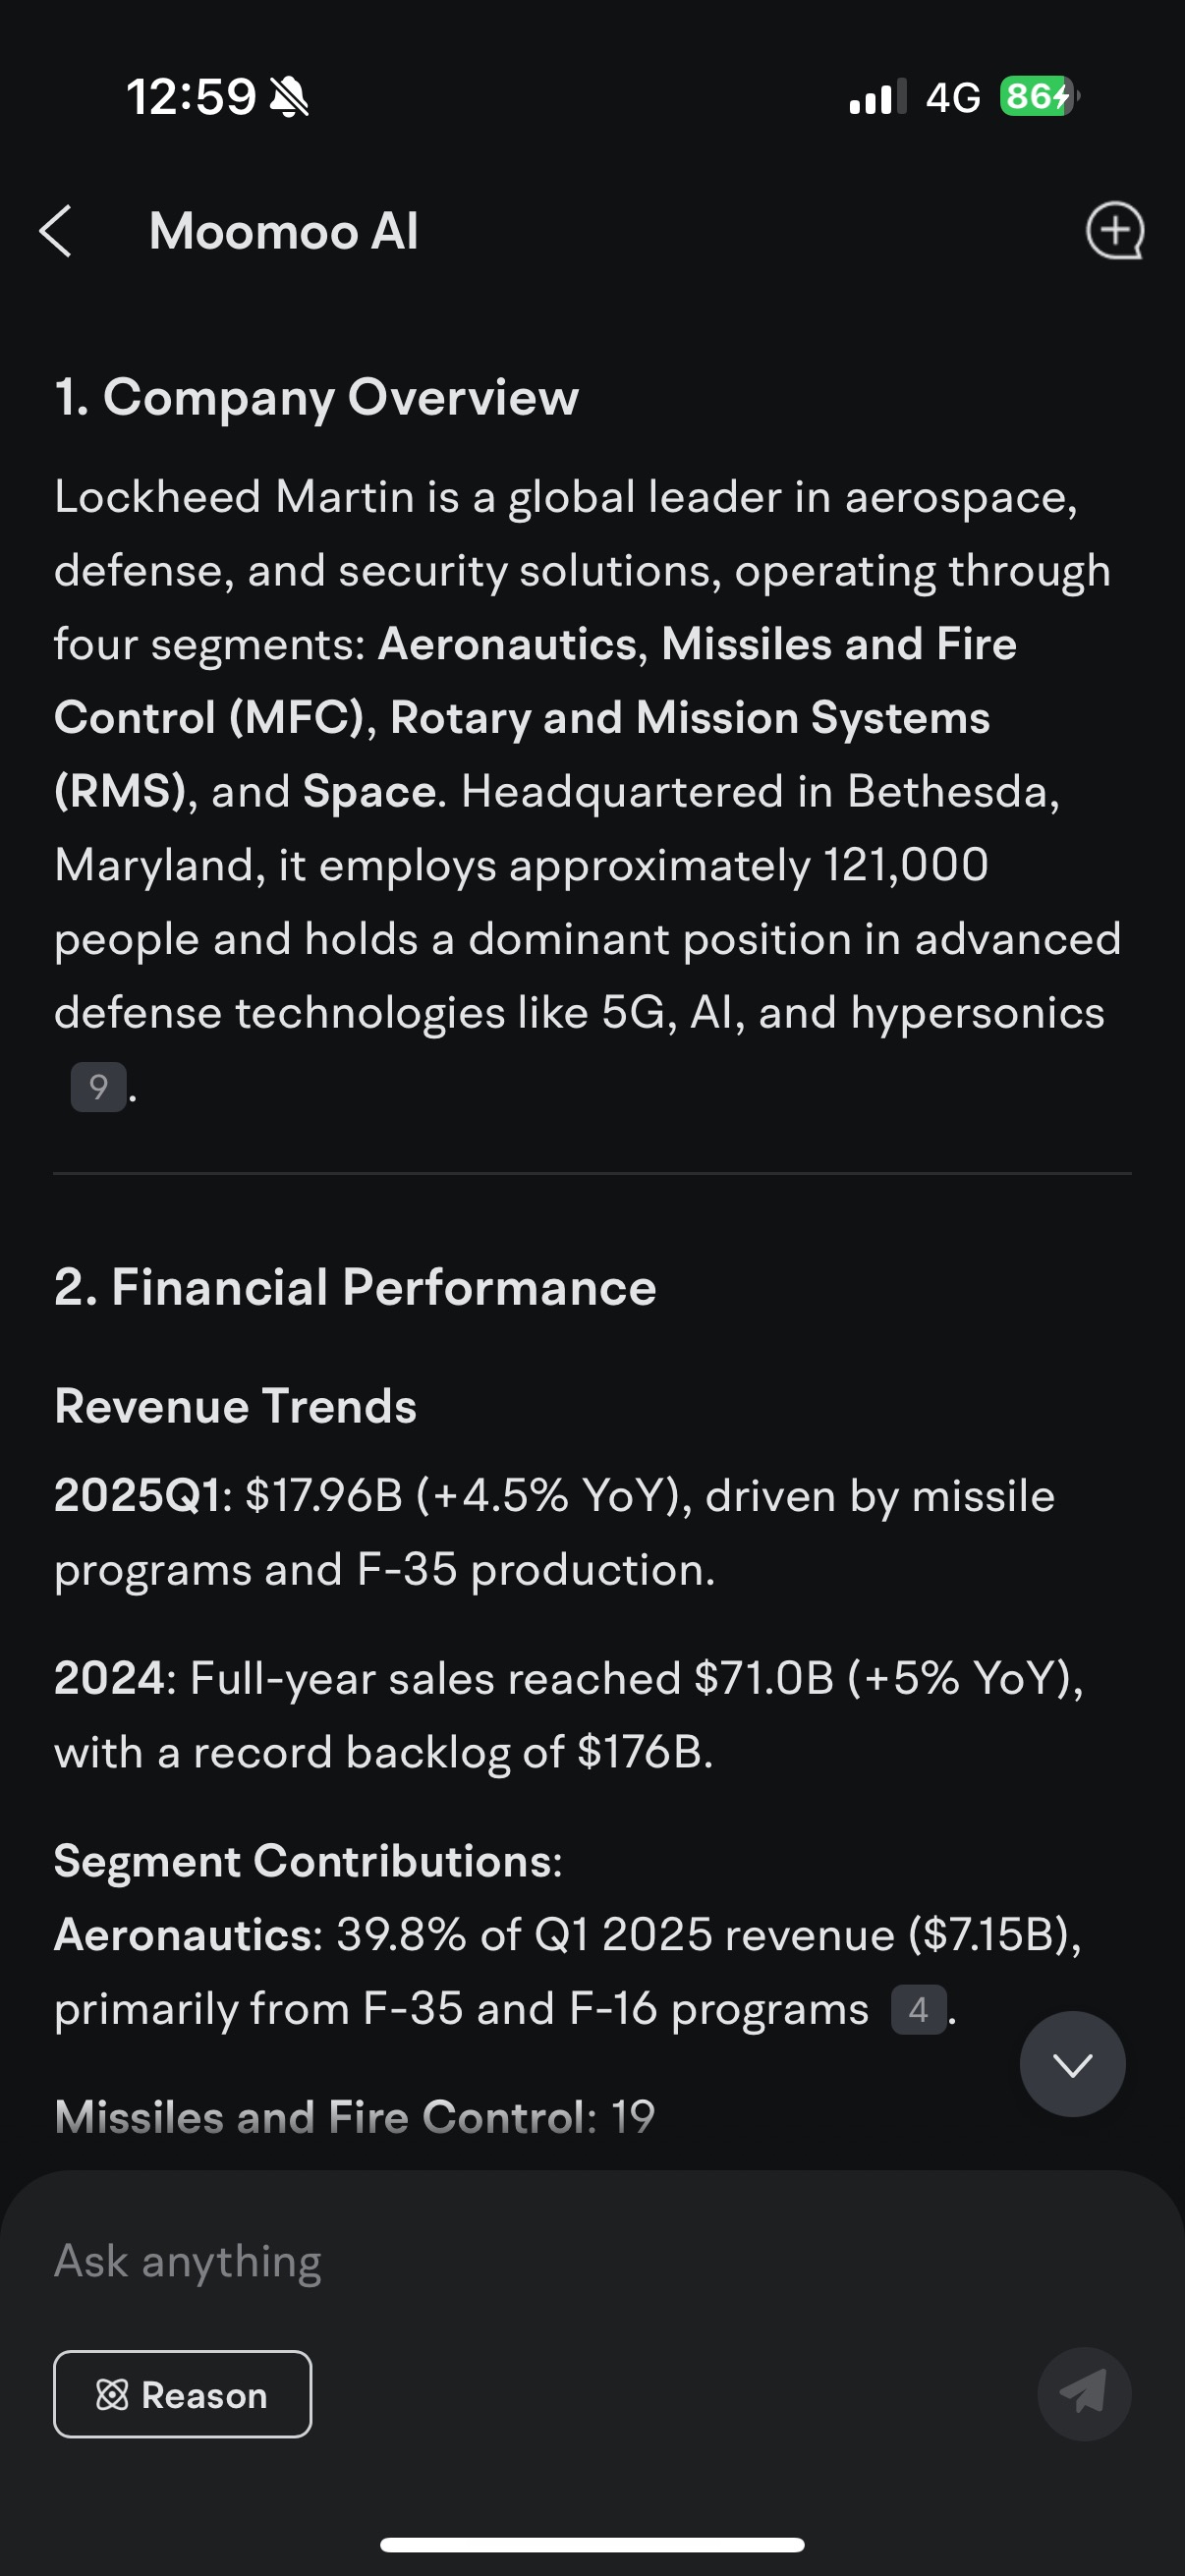Viewport: 1185px width, 2576px height.
Task: Toggle the Reason mode button
Action: click(x=183, y=2394)
